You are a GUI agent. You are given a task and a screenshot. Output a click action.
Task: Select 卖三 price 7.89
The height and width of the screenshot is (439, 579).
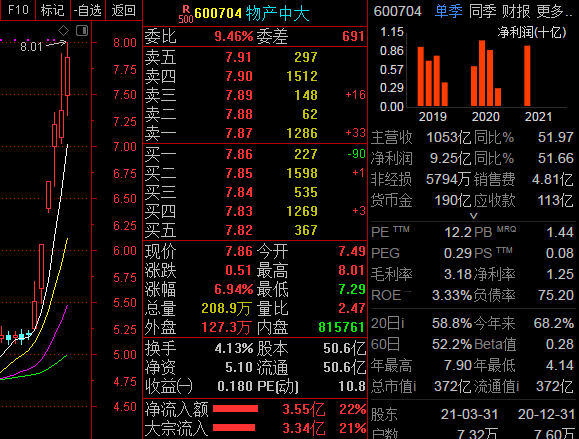(239, 95)
